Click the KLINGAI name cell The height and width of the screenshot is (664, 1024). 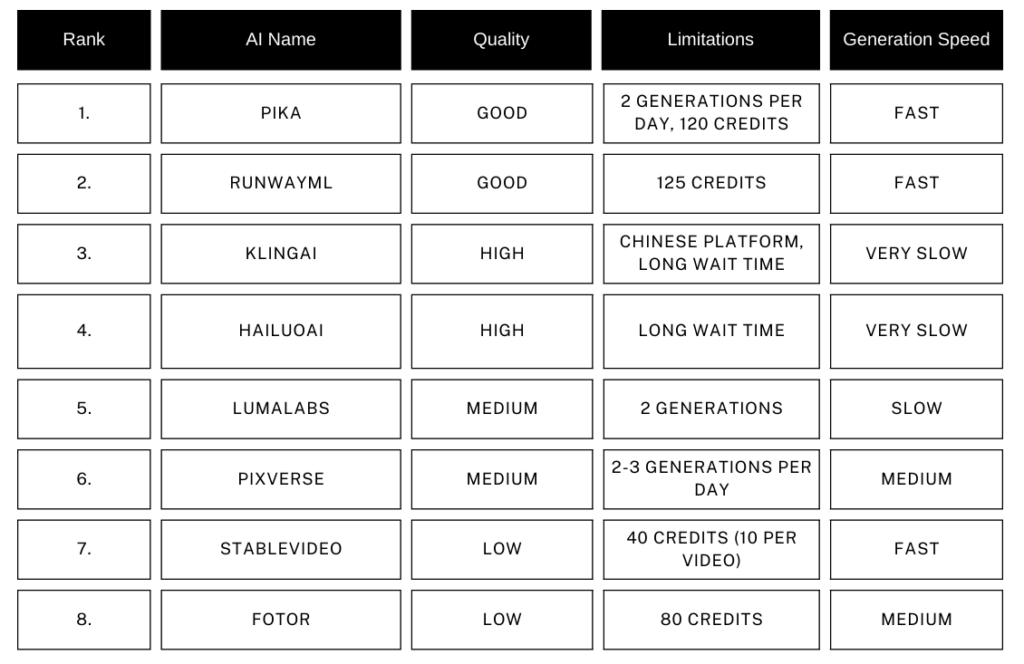(280, 253)
